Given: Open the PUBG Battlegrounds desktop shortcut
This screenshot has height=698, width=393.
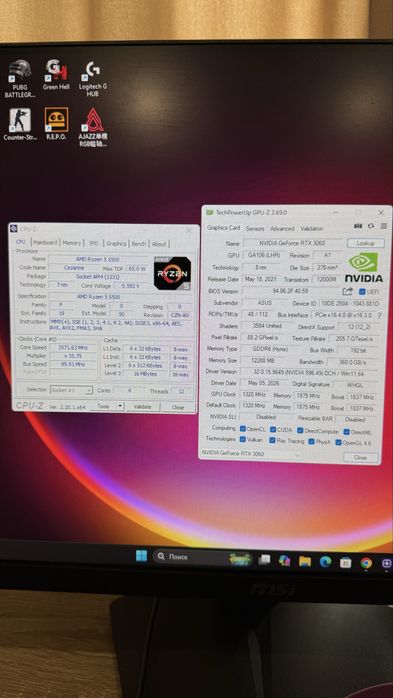Looking at the screenshot, I should coord(20,78).
